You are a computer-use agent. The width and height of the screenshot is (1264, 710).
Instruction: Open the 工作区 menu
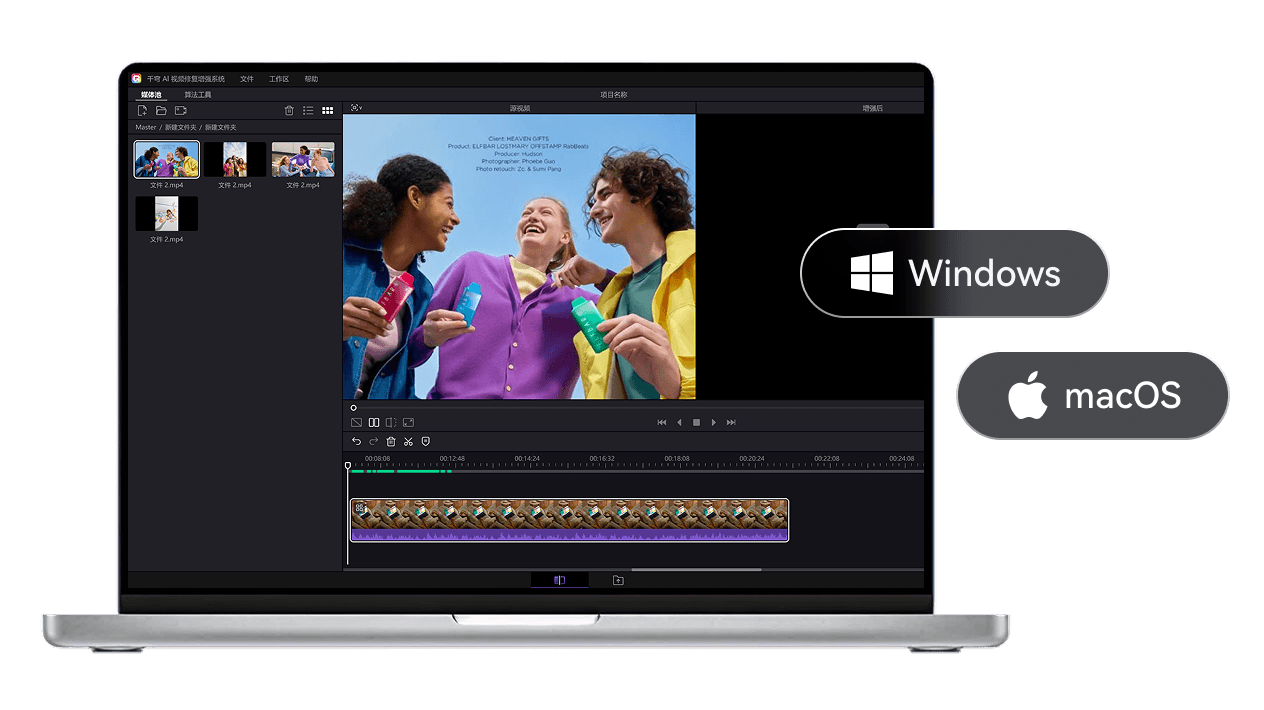[x=279, y=79]
